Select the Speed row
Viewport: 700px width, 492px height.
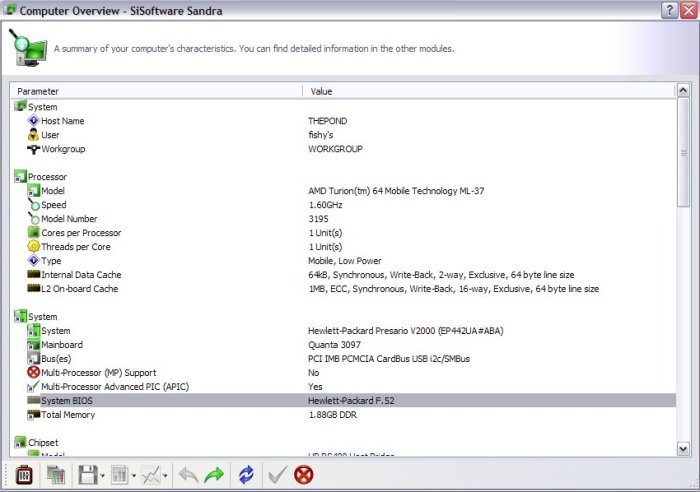343,205
